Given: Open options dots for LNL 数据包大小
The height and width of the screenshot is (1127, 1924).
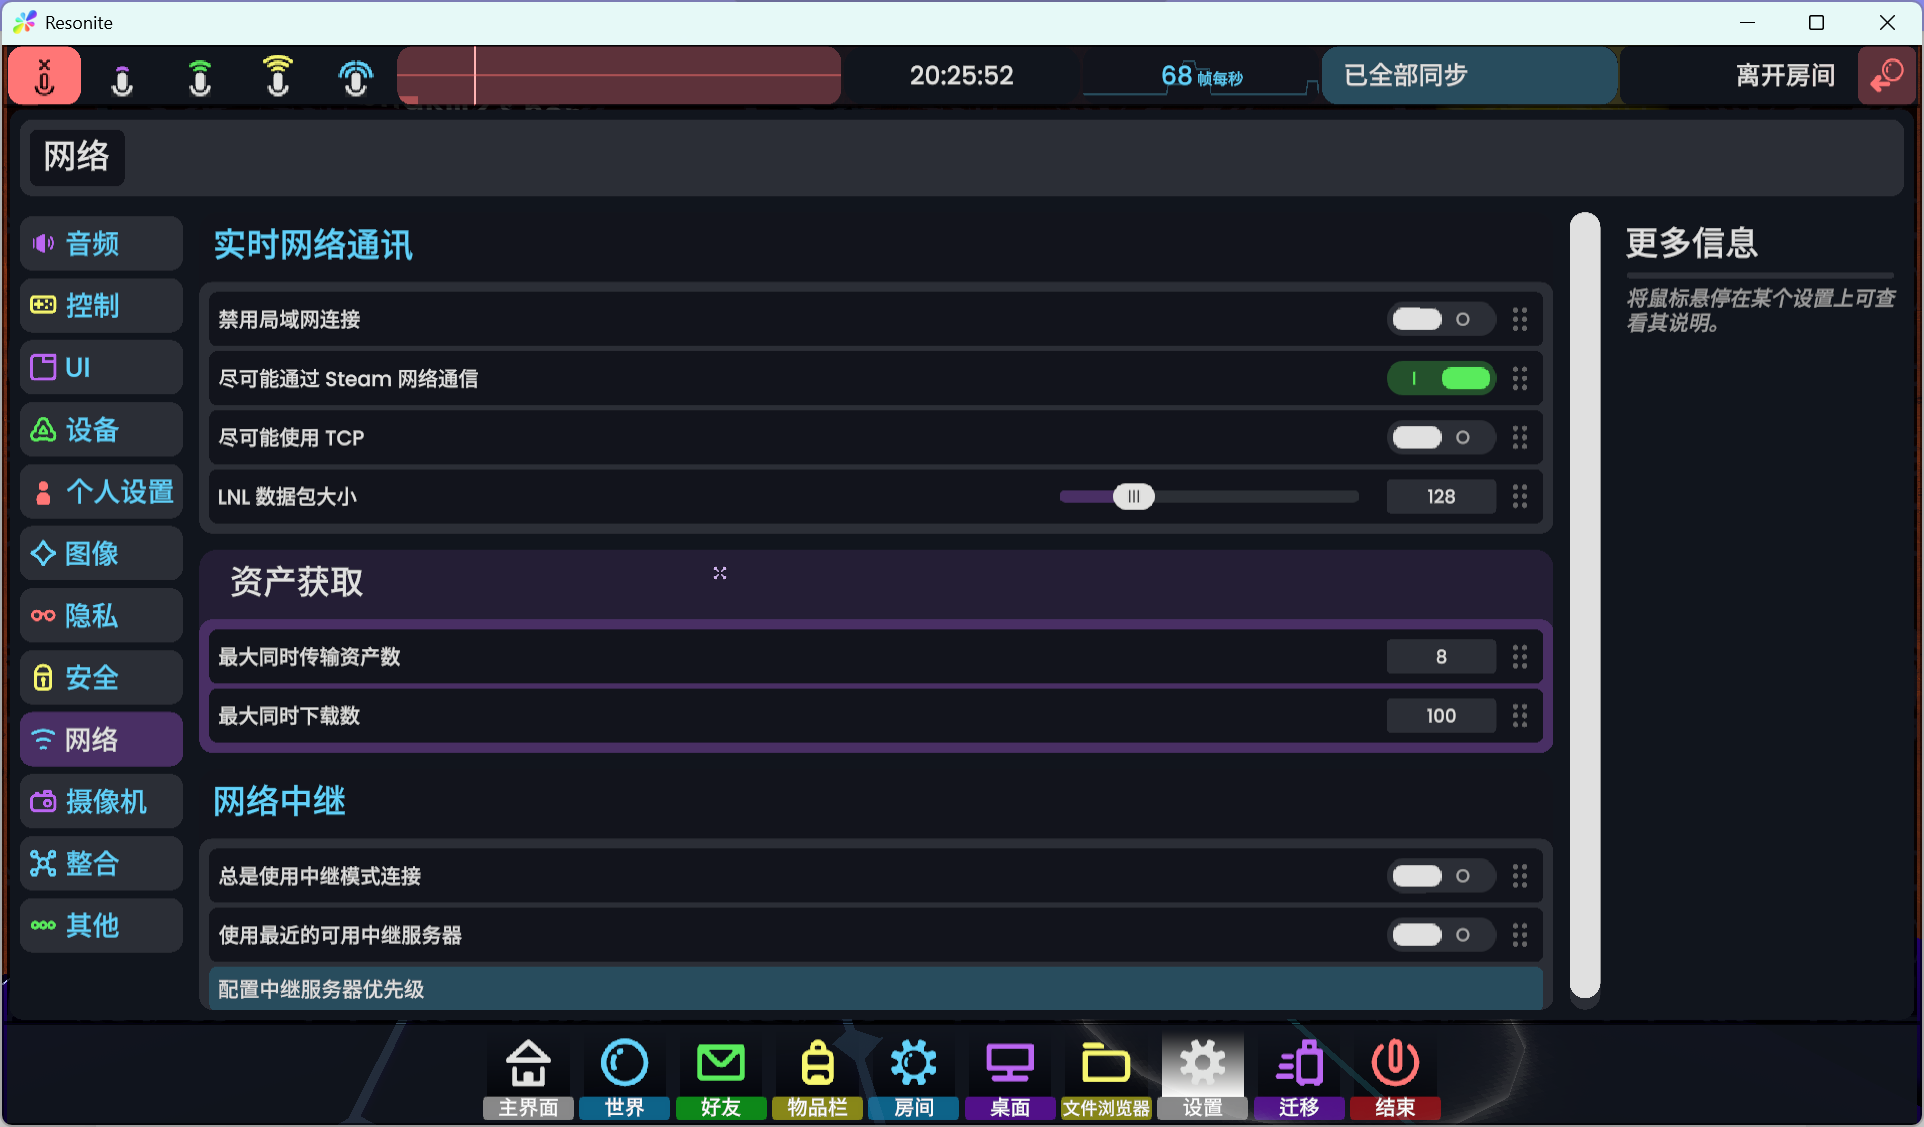Looking at the screenshot, I should coord(1520,496).
